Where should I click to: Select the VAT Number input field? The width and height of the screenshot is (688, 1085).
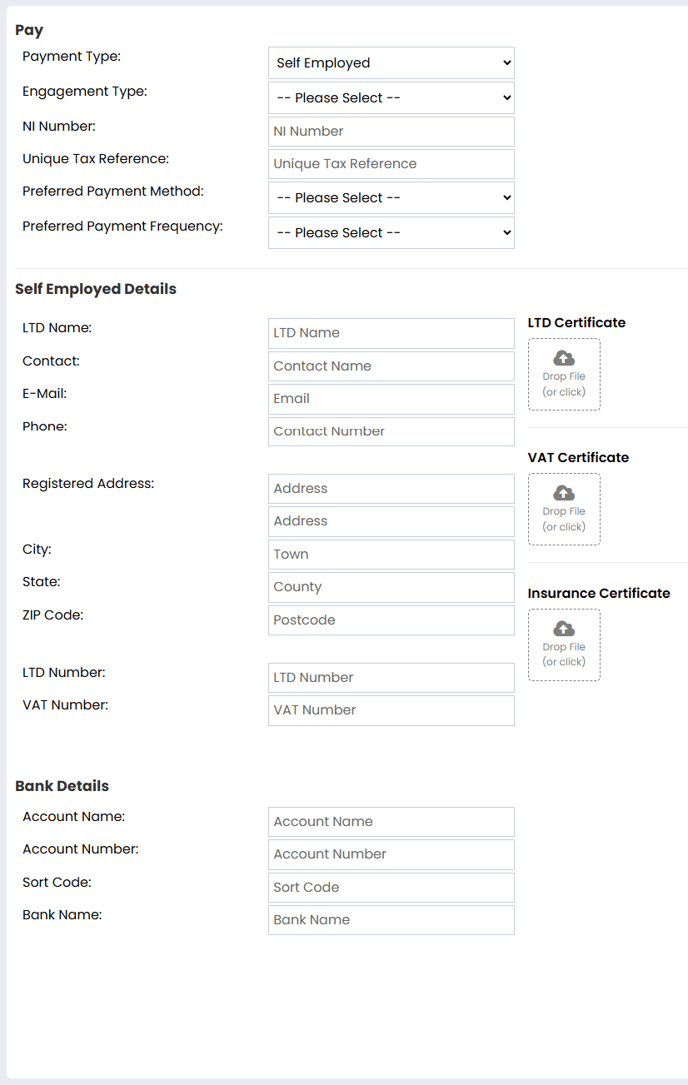pos(391,710)
